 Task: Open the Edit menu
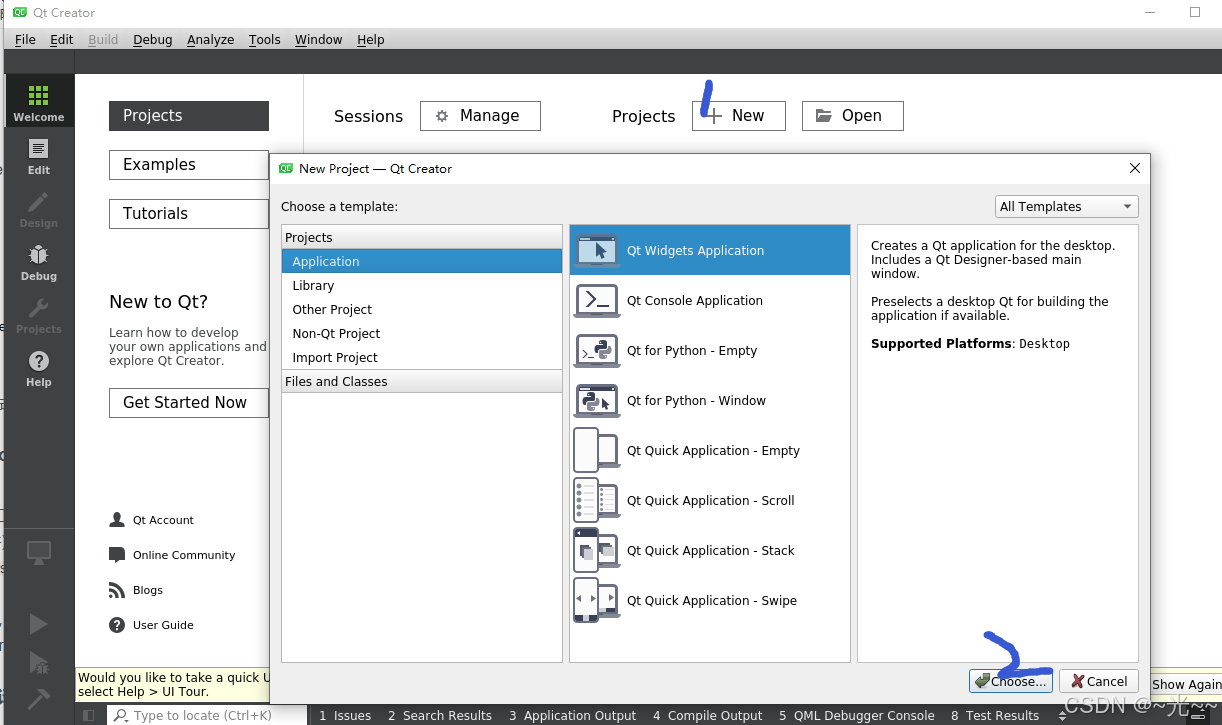62,39
